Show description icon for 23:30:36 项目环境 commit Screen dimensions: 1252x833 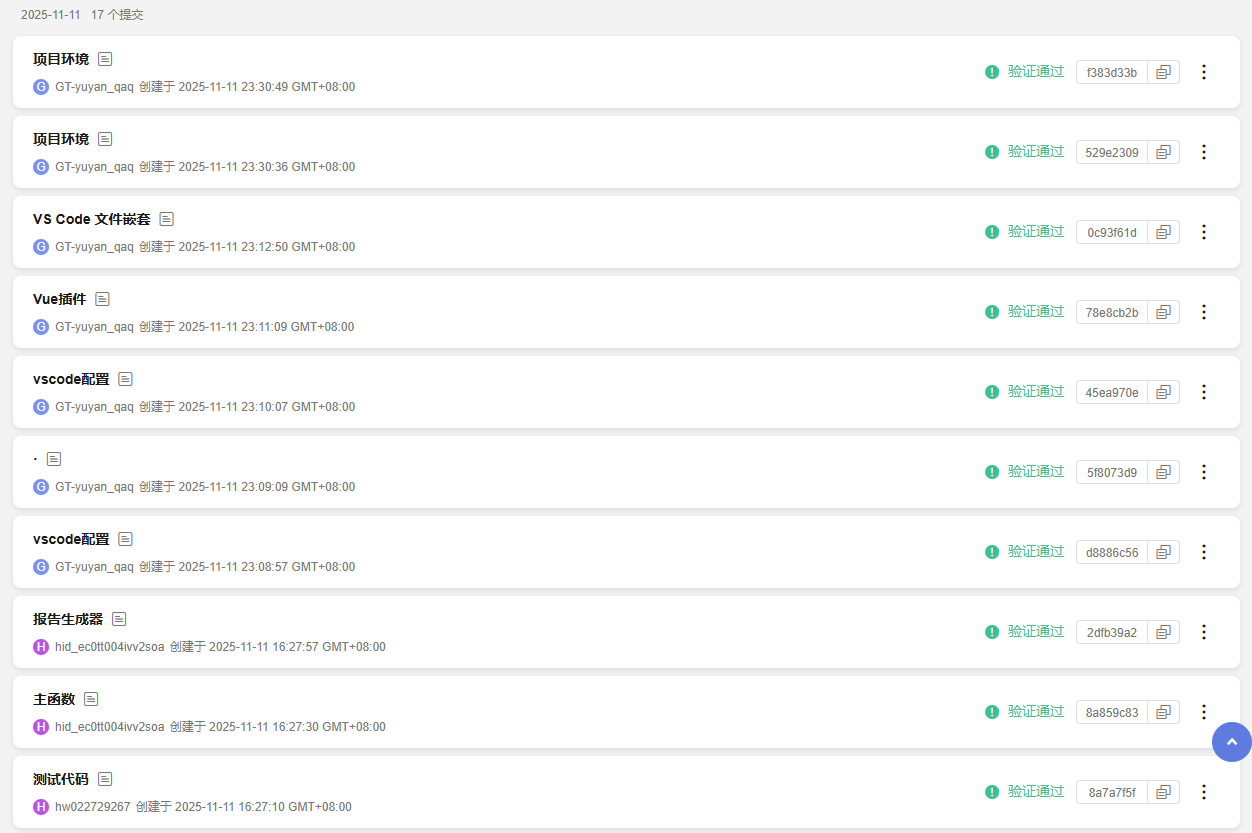pyautogui.click(x=105, y=139)
